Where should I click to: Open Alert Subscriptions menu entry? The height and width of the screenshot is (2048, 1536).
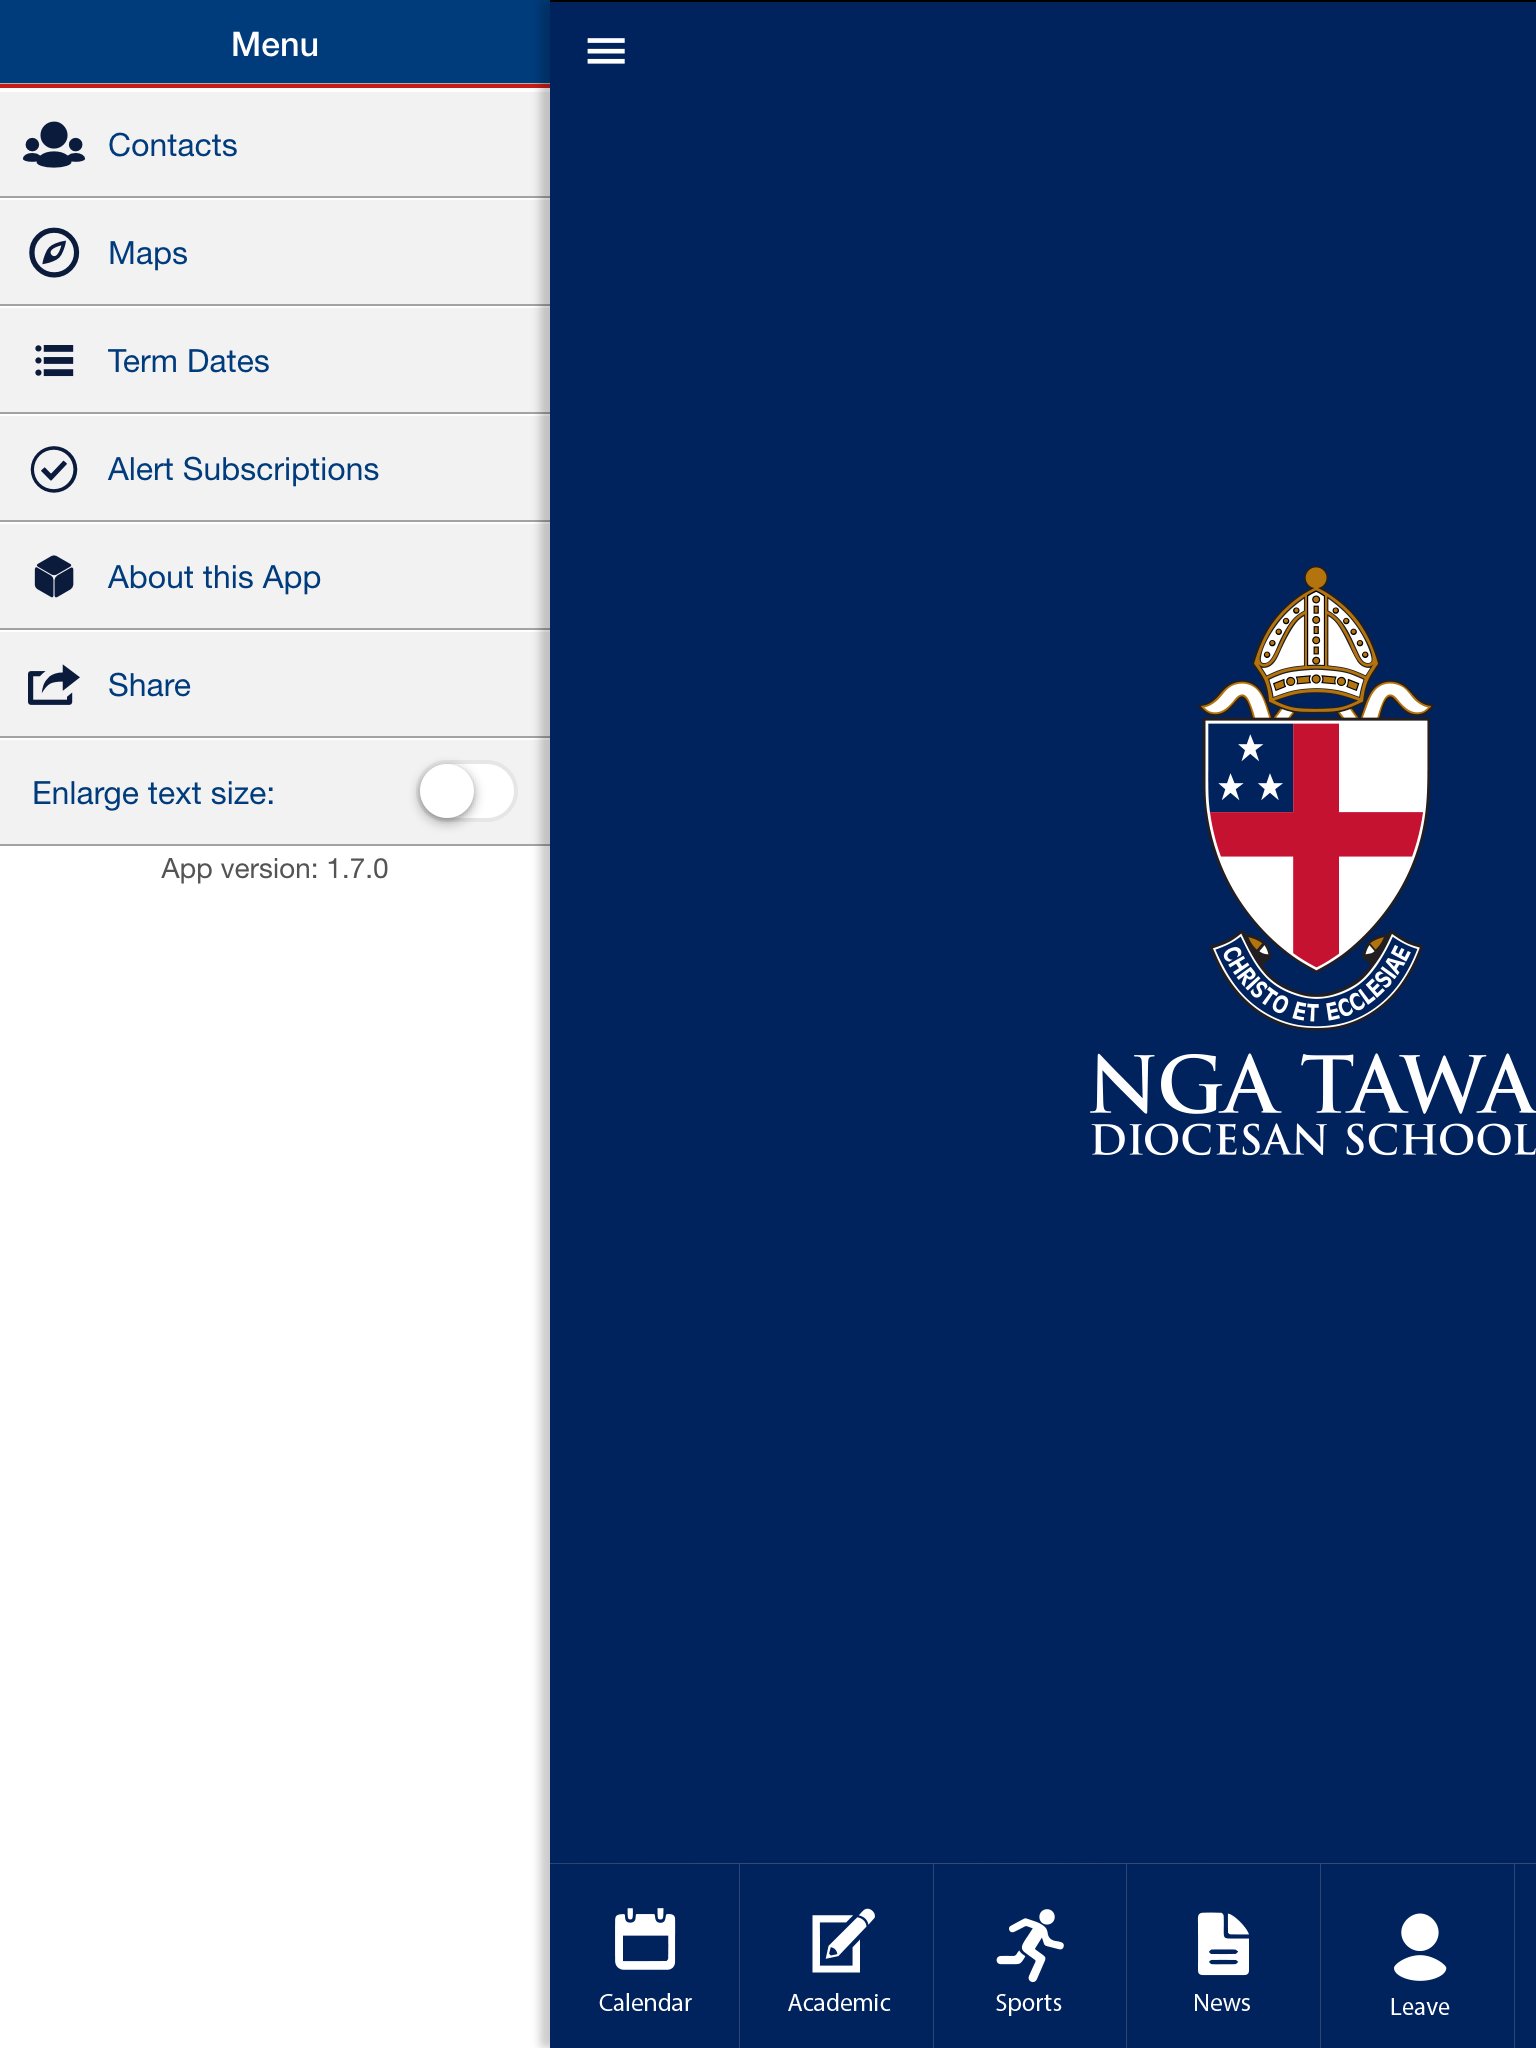pyautogui.click(x=275, y=469)
